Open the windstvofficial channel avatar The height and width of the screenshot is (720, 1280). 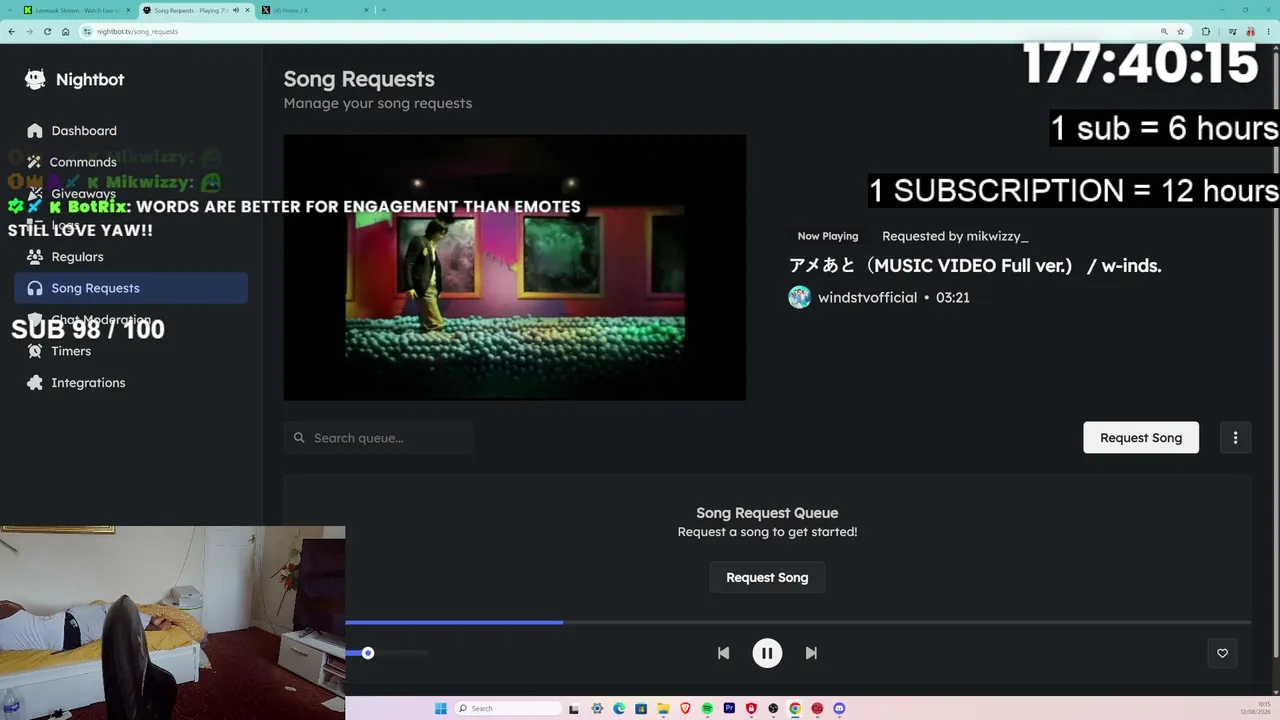point(800,297)
